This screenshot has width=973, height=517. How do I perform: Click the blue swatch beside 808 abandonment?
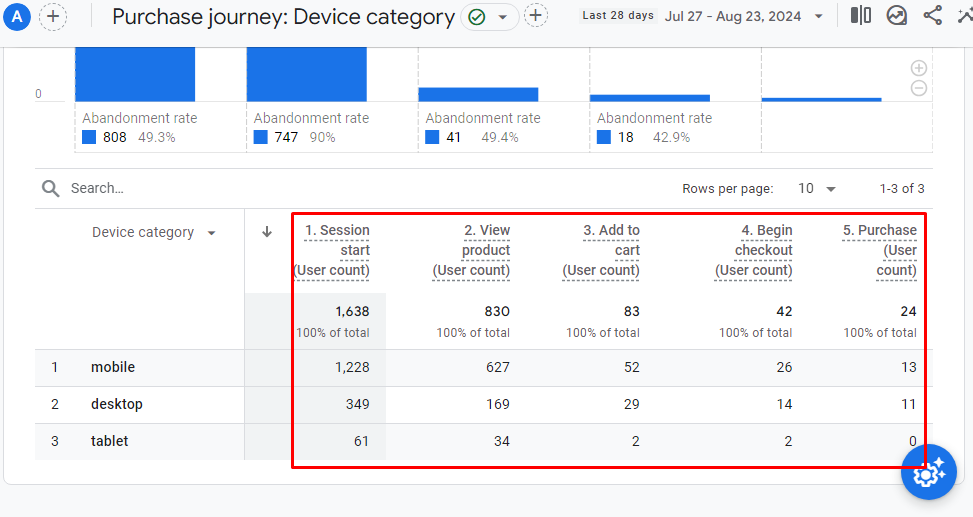click(x=89, y=137)
